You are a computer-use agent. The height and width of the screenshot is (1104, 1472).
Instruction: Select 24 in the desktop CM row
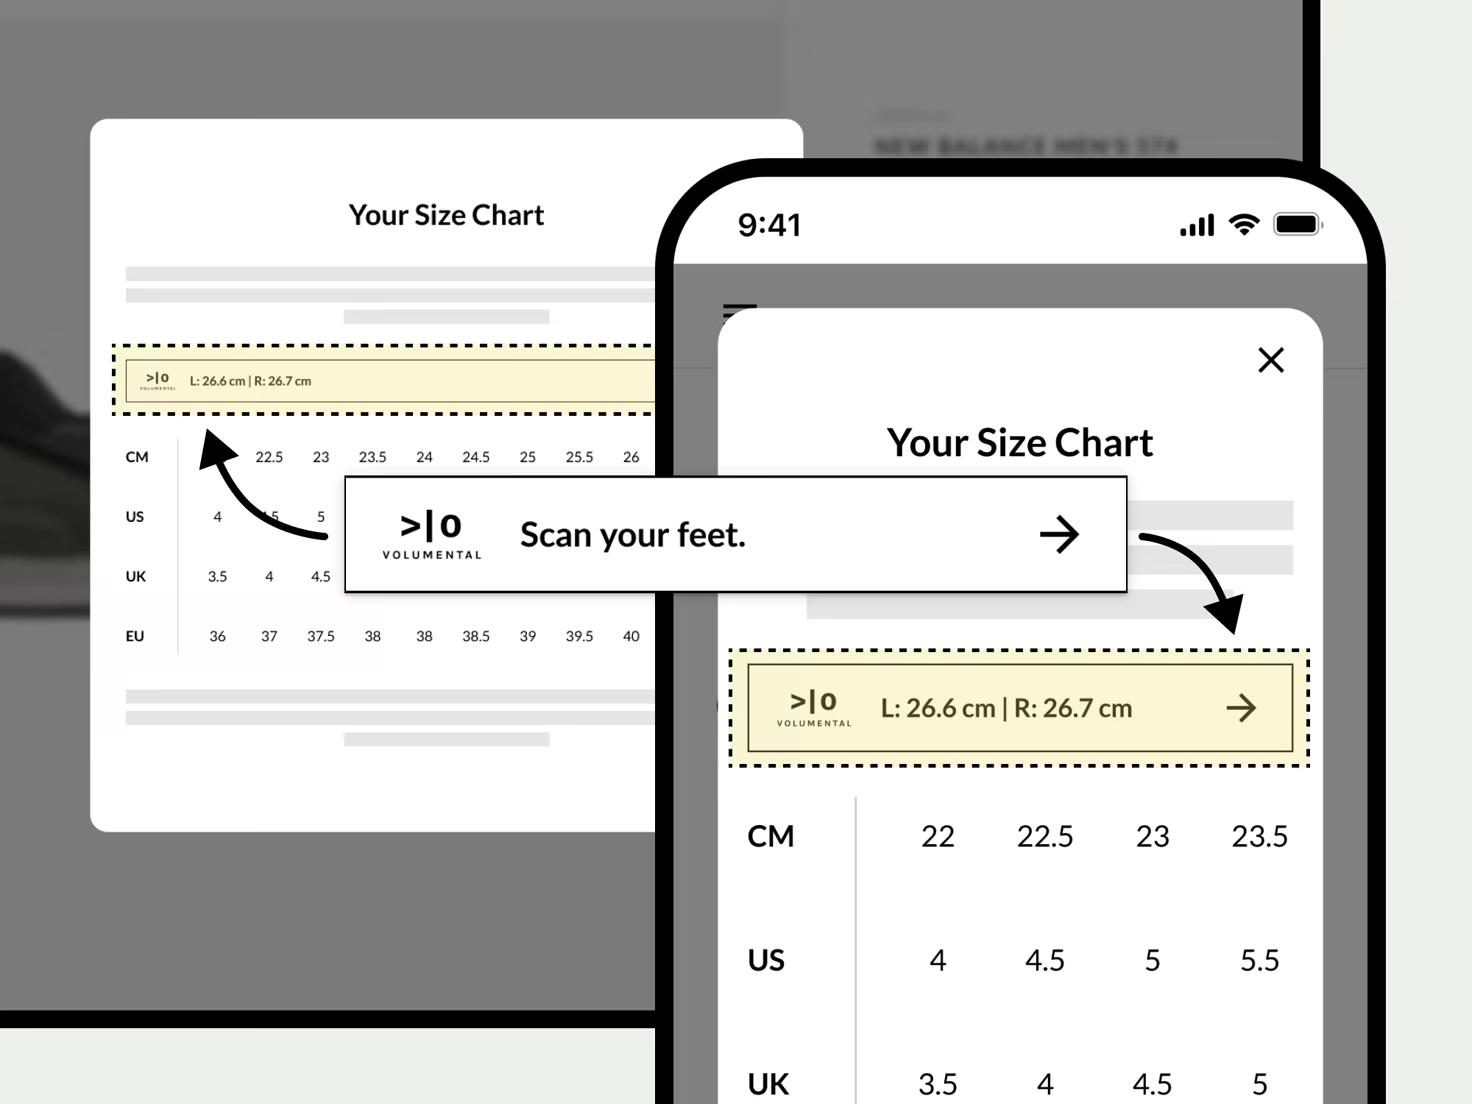click(424, 457)
